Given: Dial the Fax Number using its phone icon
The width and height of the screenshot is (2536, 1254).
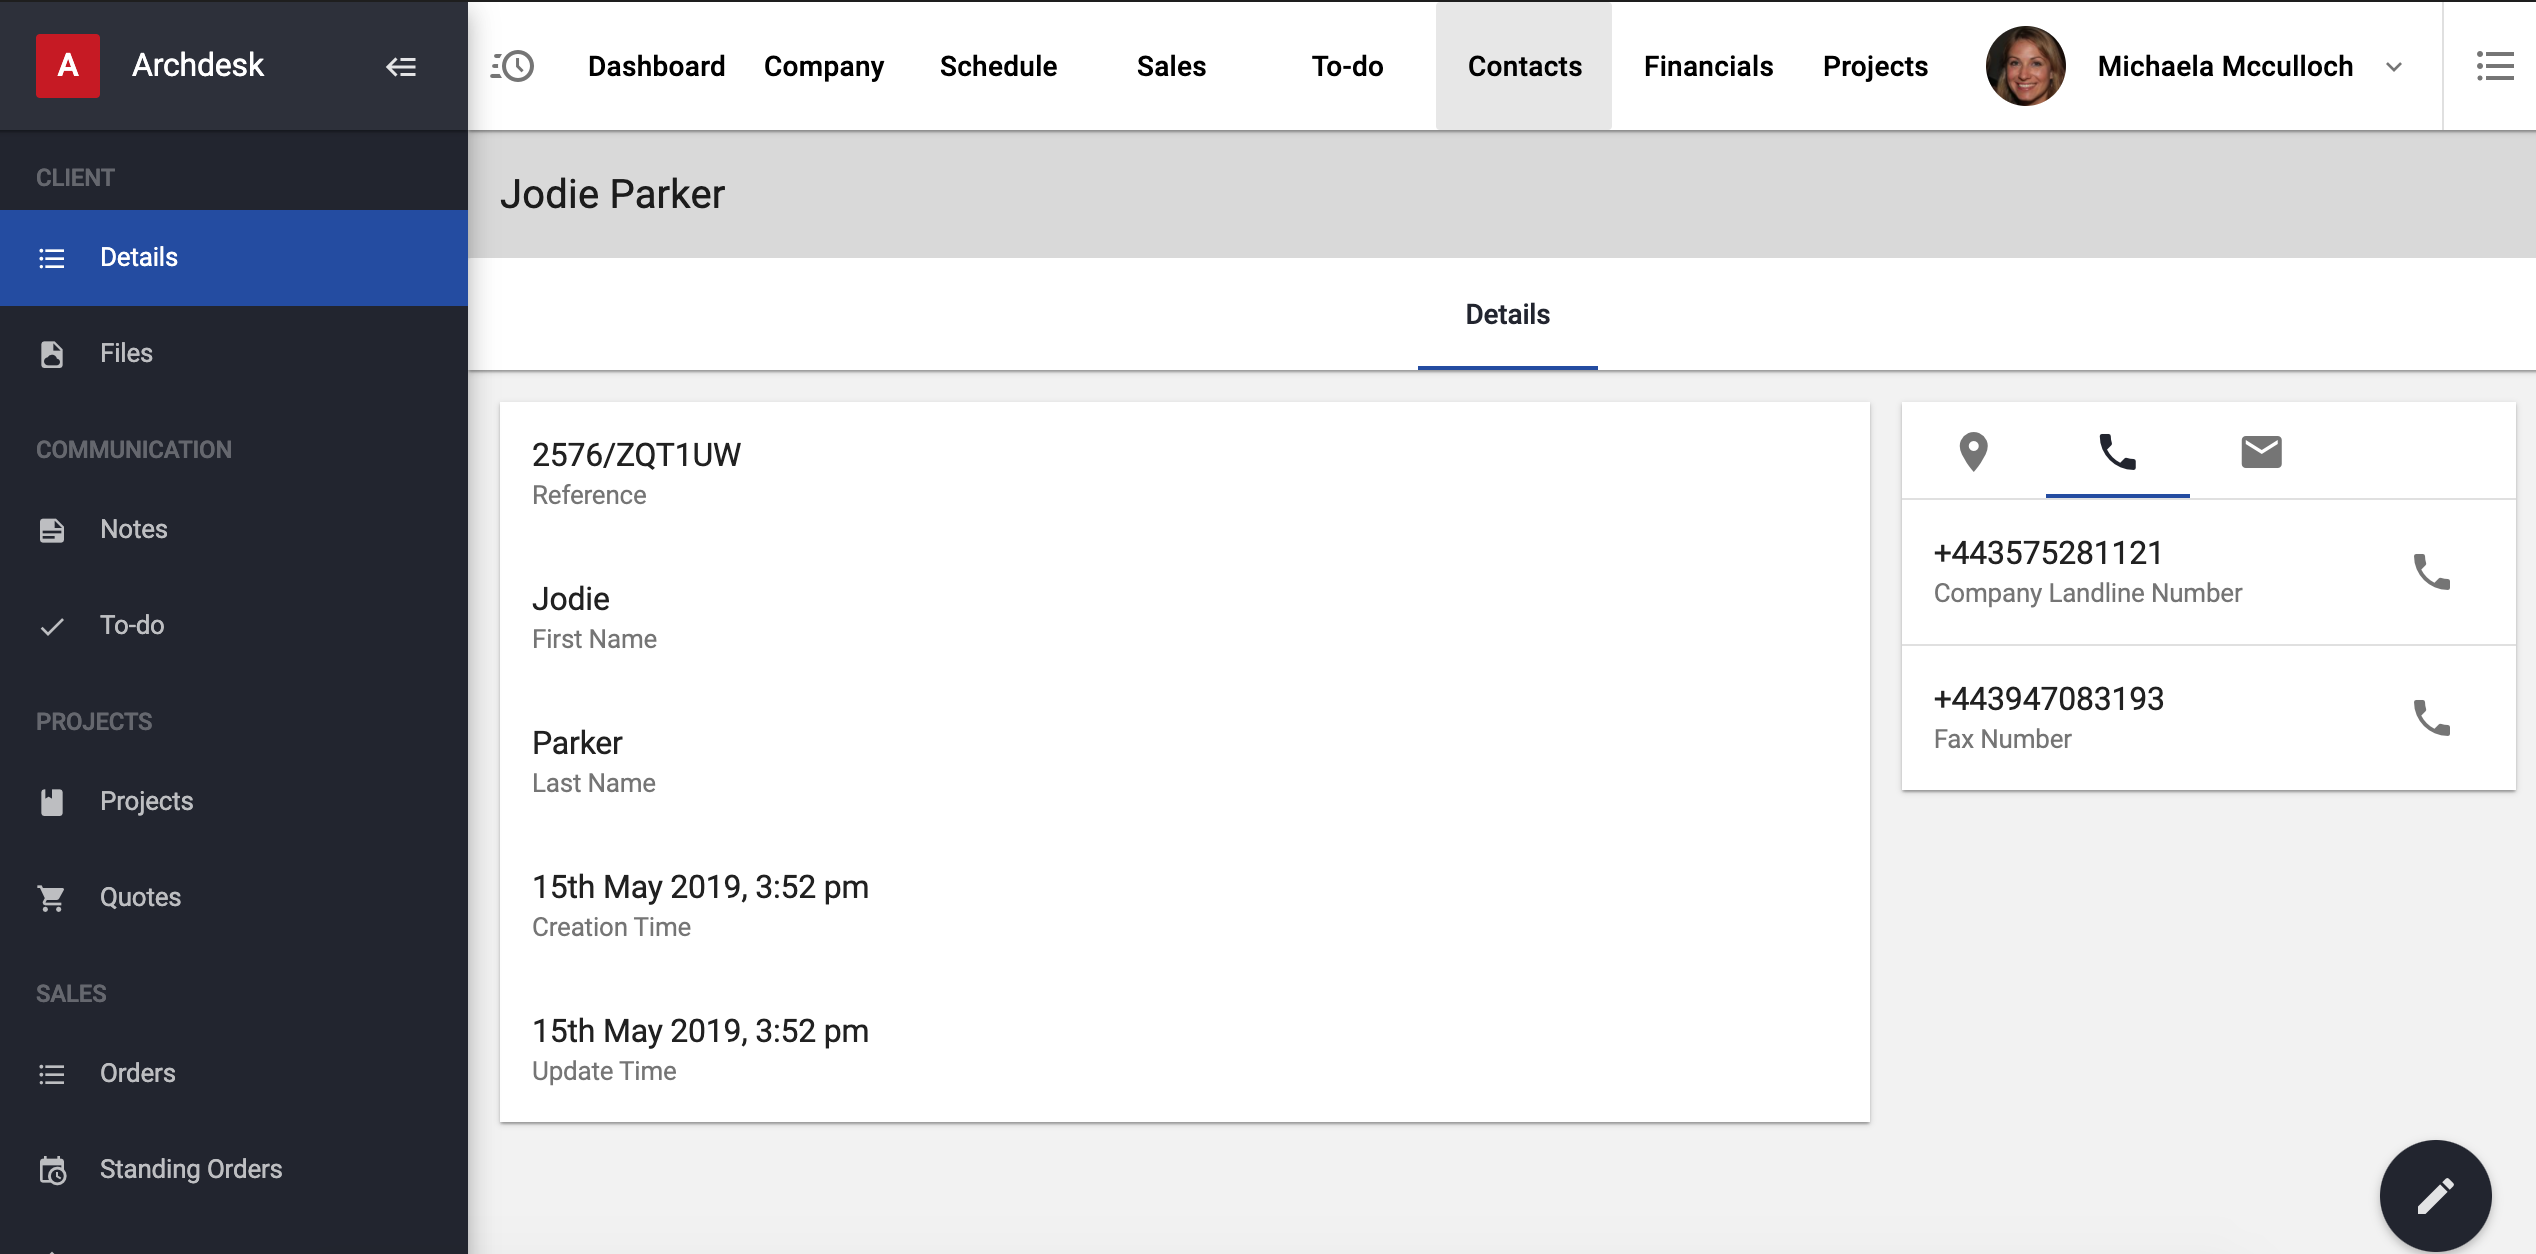Looking at the screenshot, I should [x=2432, y=718].
